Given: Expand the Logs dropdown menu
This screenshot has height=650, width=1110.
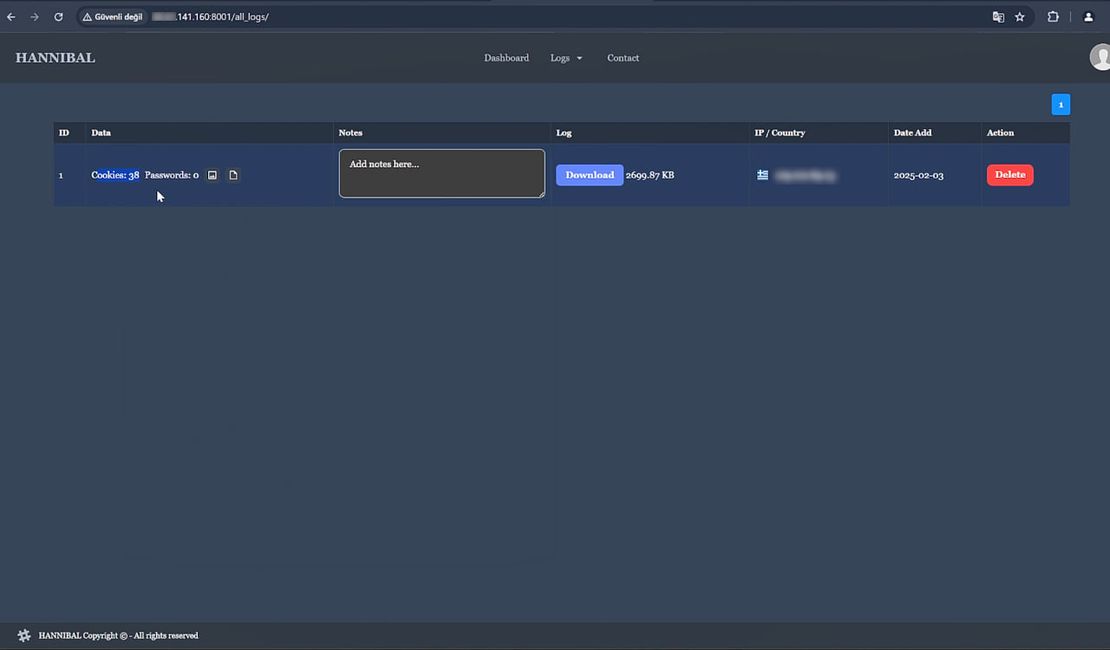Looking at the screenshot, I should [566, 58].
